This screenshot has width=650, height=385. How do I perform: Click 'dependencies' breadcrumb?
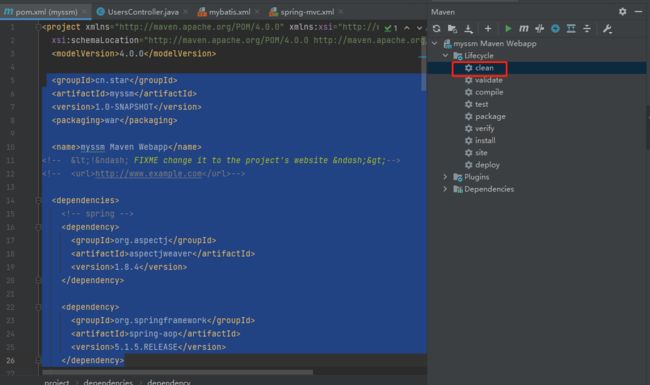(x=108, y=382)
